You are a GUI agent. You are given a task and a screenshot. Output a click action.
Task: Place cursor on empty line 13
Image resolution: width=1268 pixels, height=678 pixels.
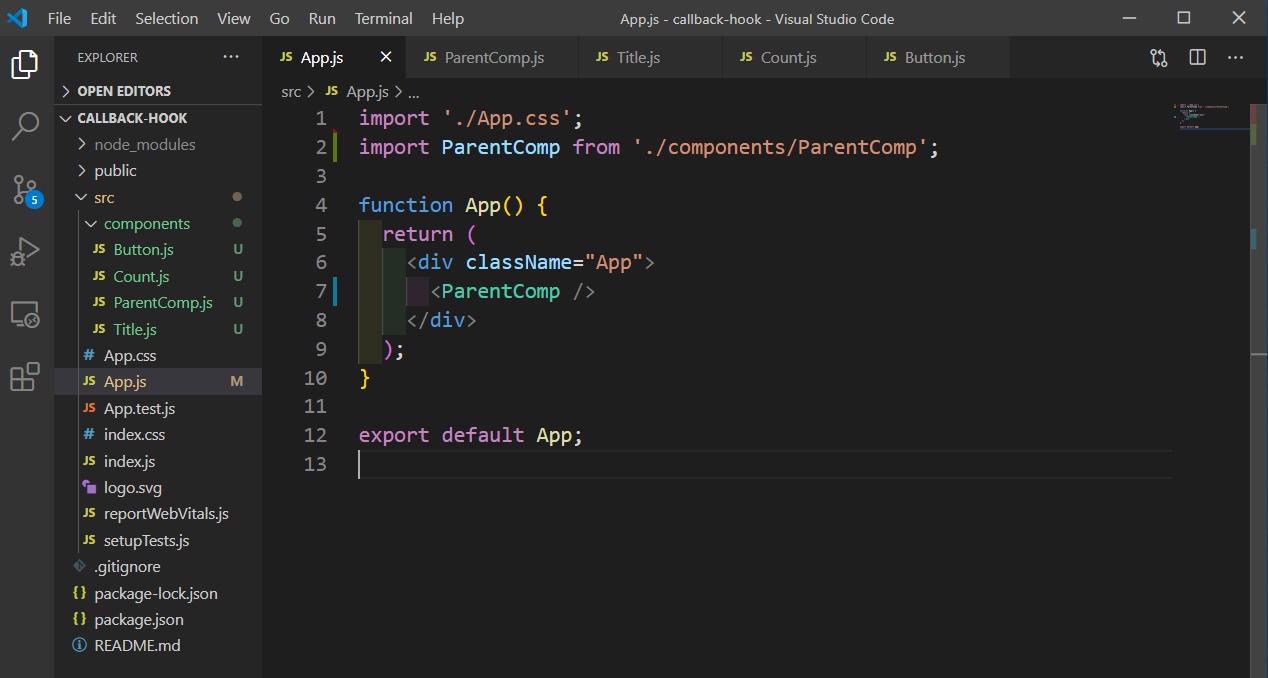[764, 464]
